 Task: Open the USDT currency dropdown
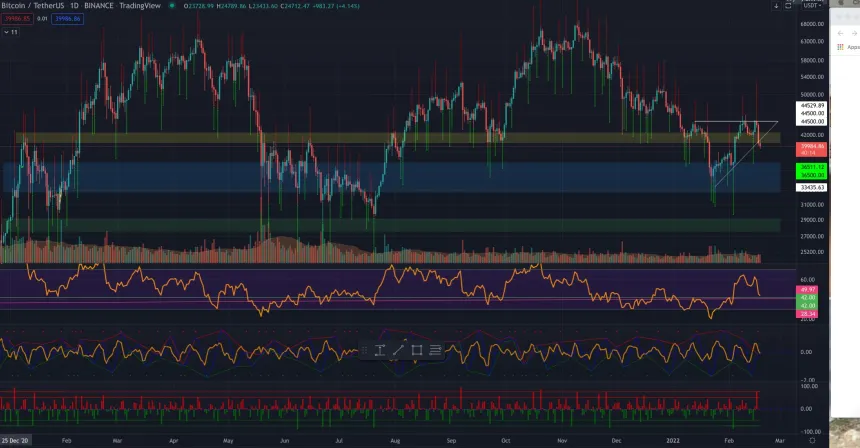812,5
